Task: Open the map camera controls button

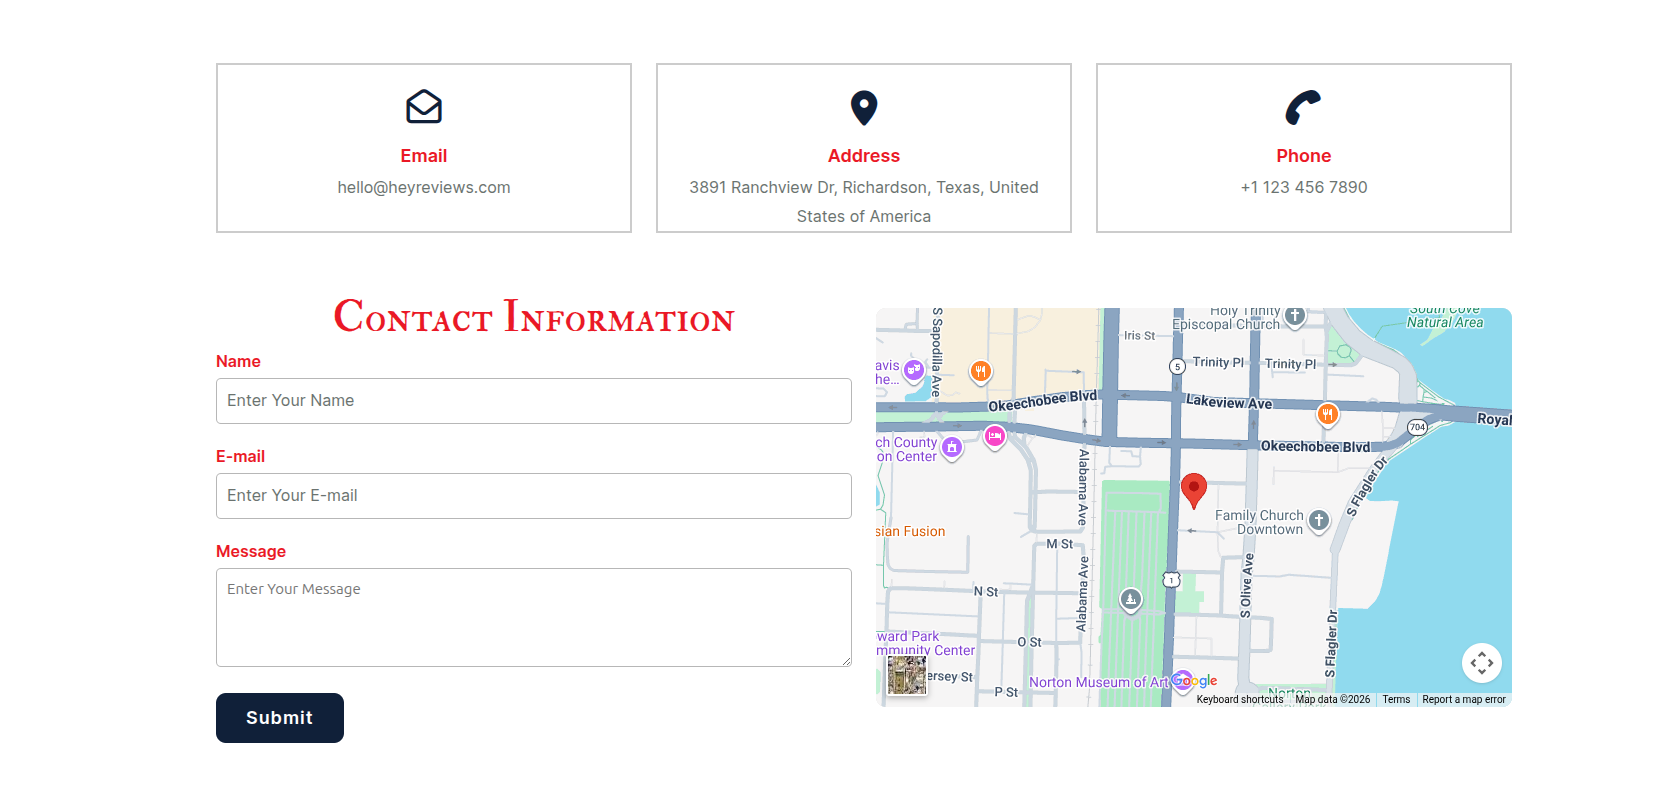Action: tap(1481, 662)
